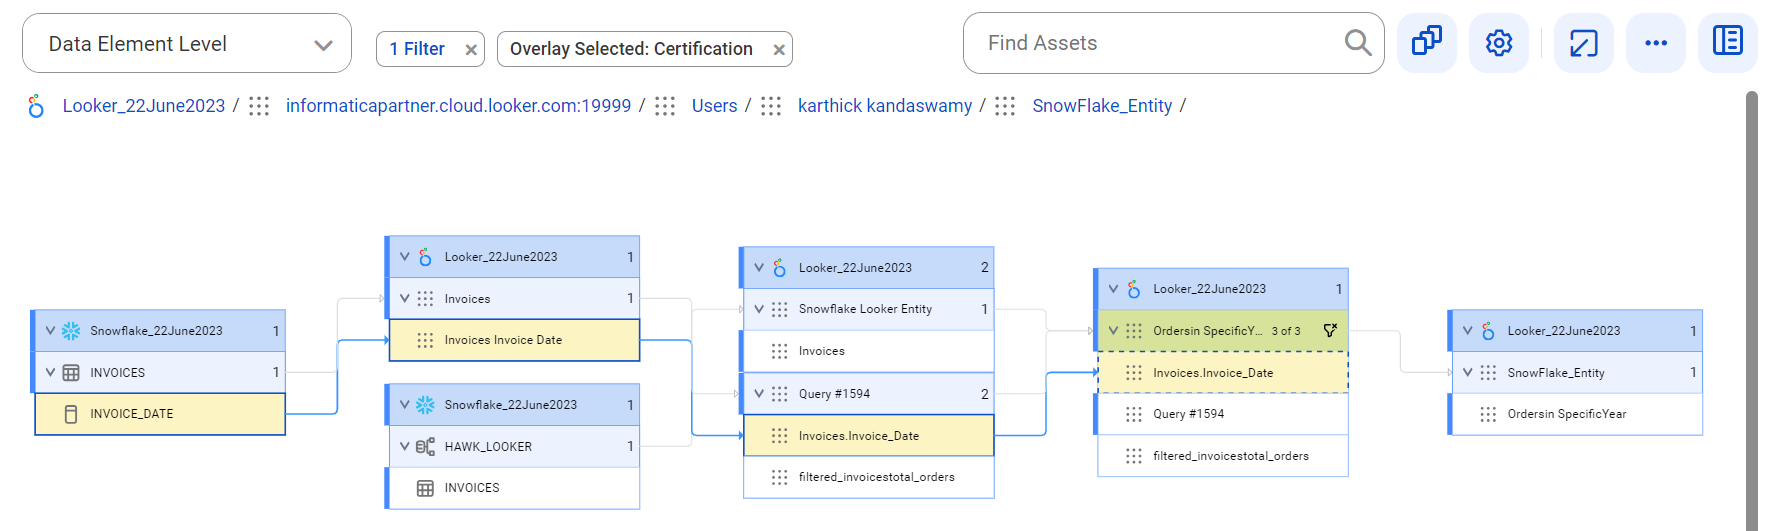The height and width of the screenshot is (531, 1775).
Task: Click the expand/fit view icon
Action: pos(1583,43)
